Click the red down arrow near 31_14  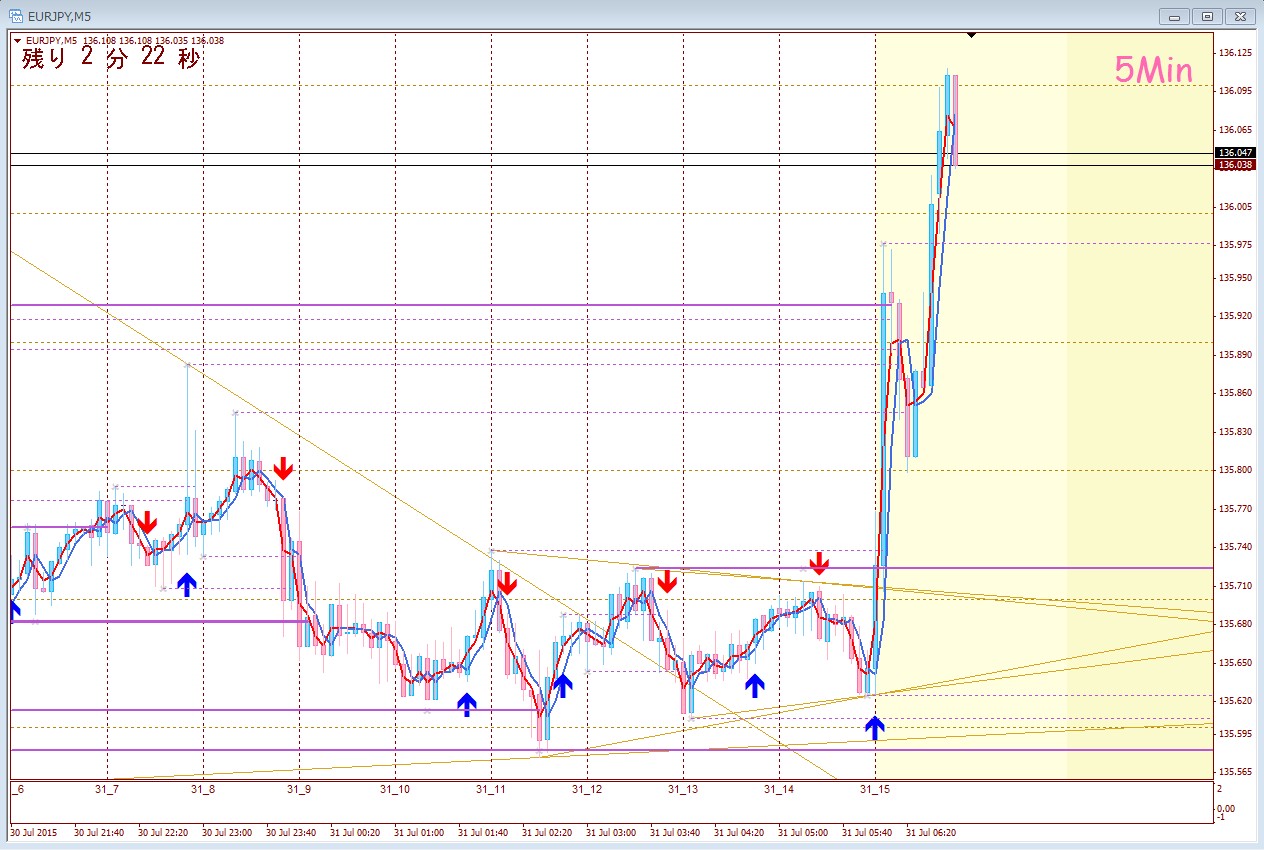point(819,563)
